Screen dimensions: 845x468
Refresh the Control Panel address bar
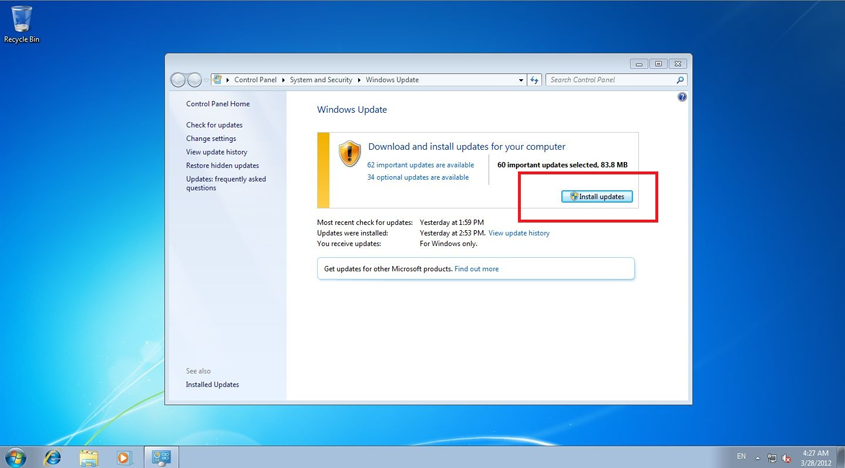pyautogui.click(x=534, y=80)
